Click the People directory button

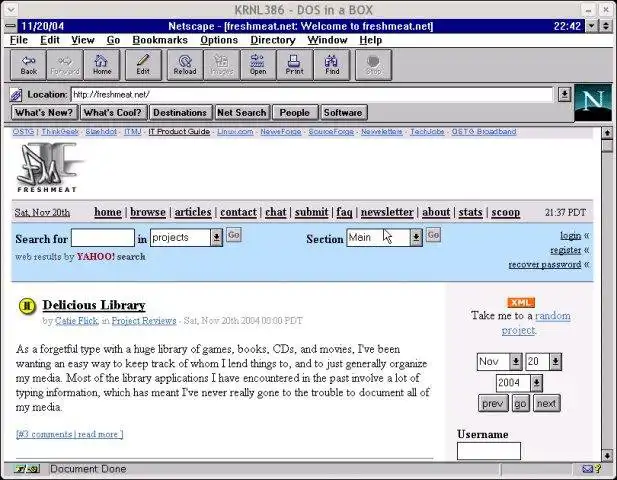tap(295, 113)
